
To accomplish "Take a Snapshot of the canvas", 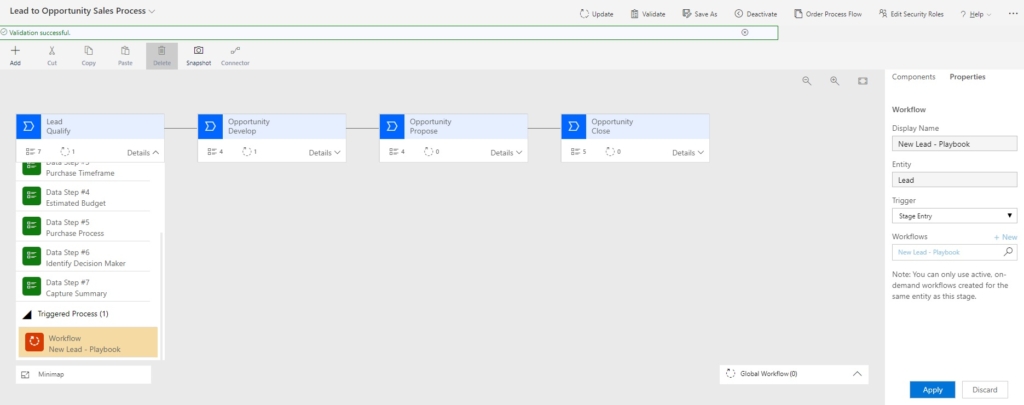I will tap(199, 56).
